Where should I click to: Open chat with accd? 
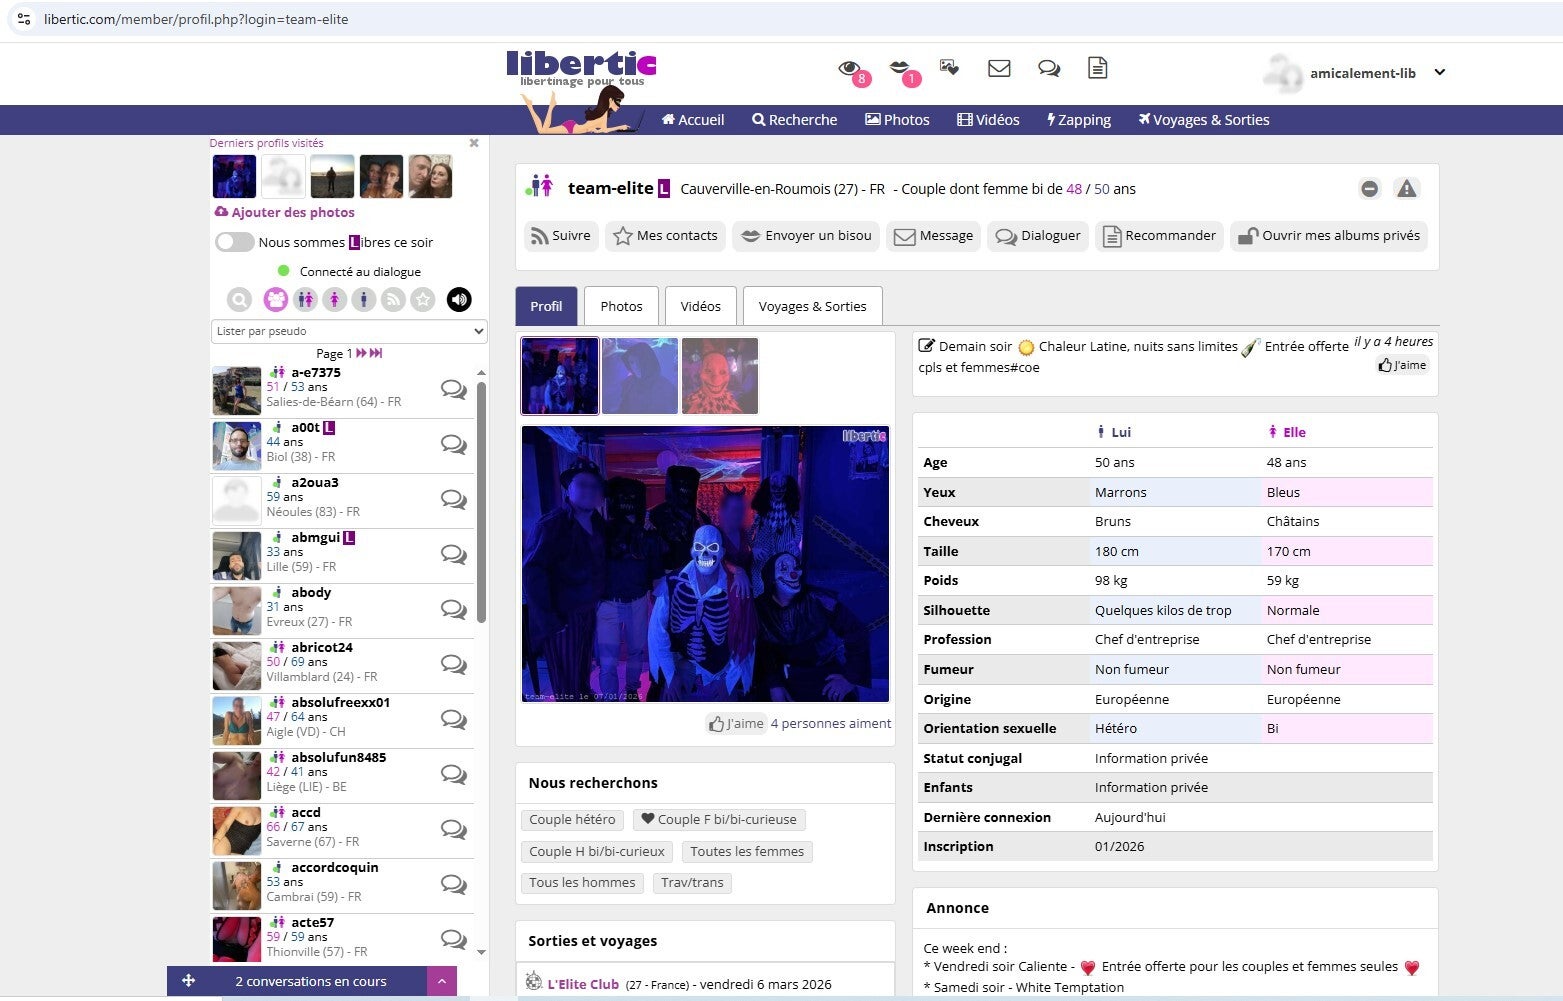point(454,829)
